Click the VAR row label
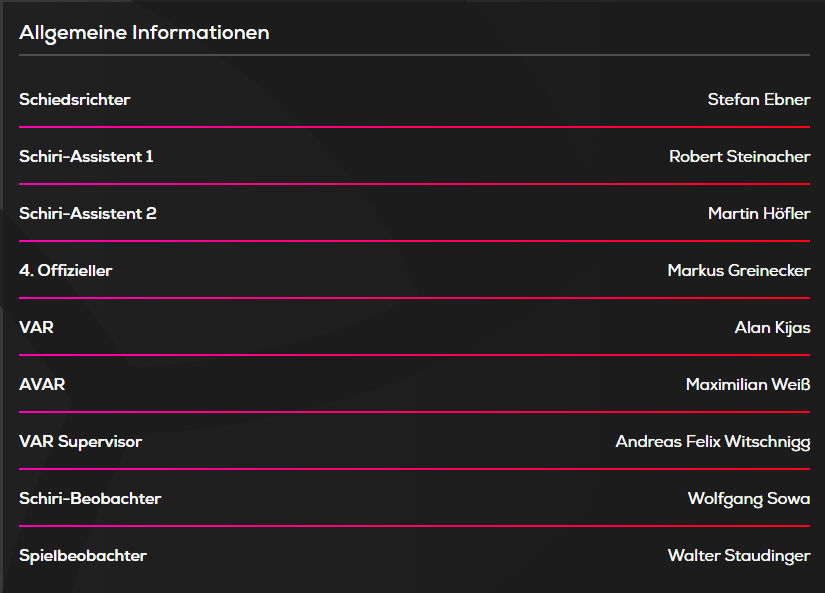This screenshot has height=593, width=825. [36, 328]
